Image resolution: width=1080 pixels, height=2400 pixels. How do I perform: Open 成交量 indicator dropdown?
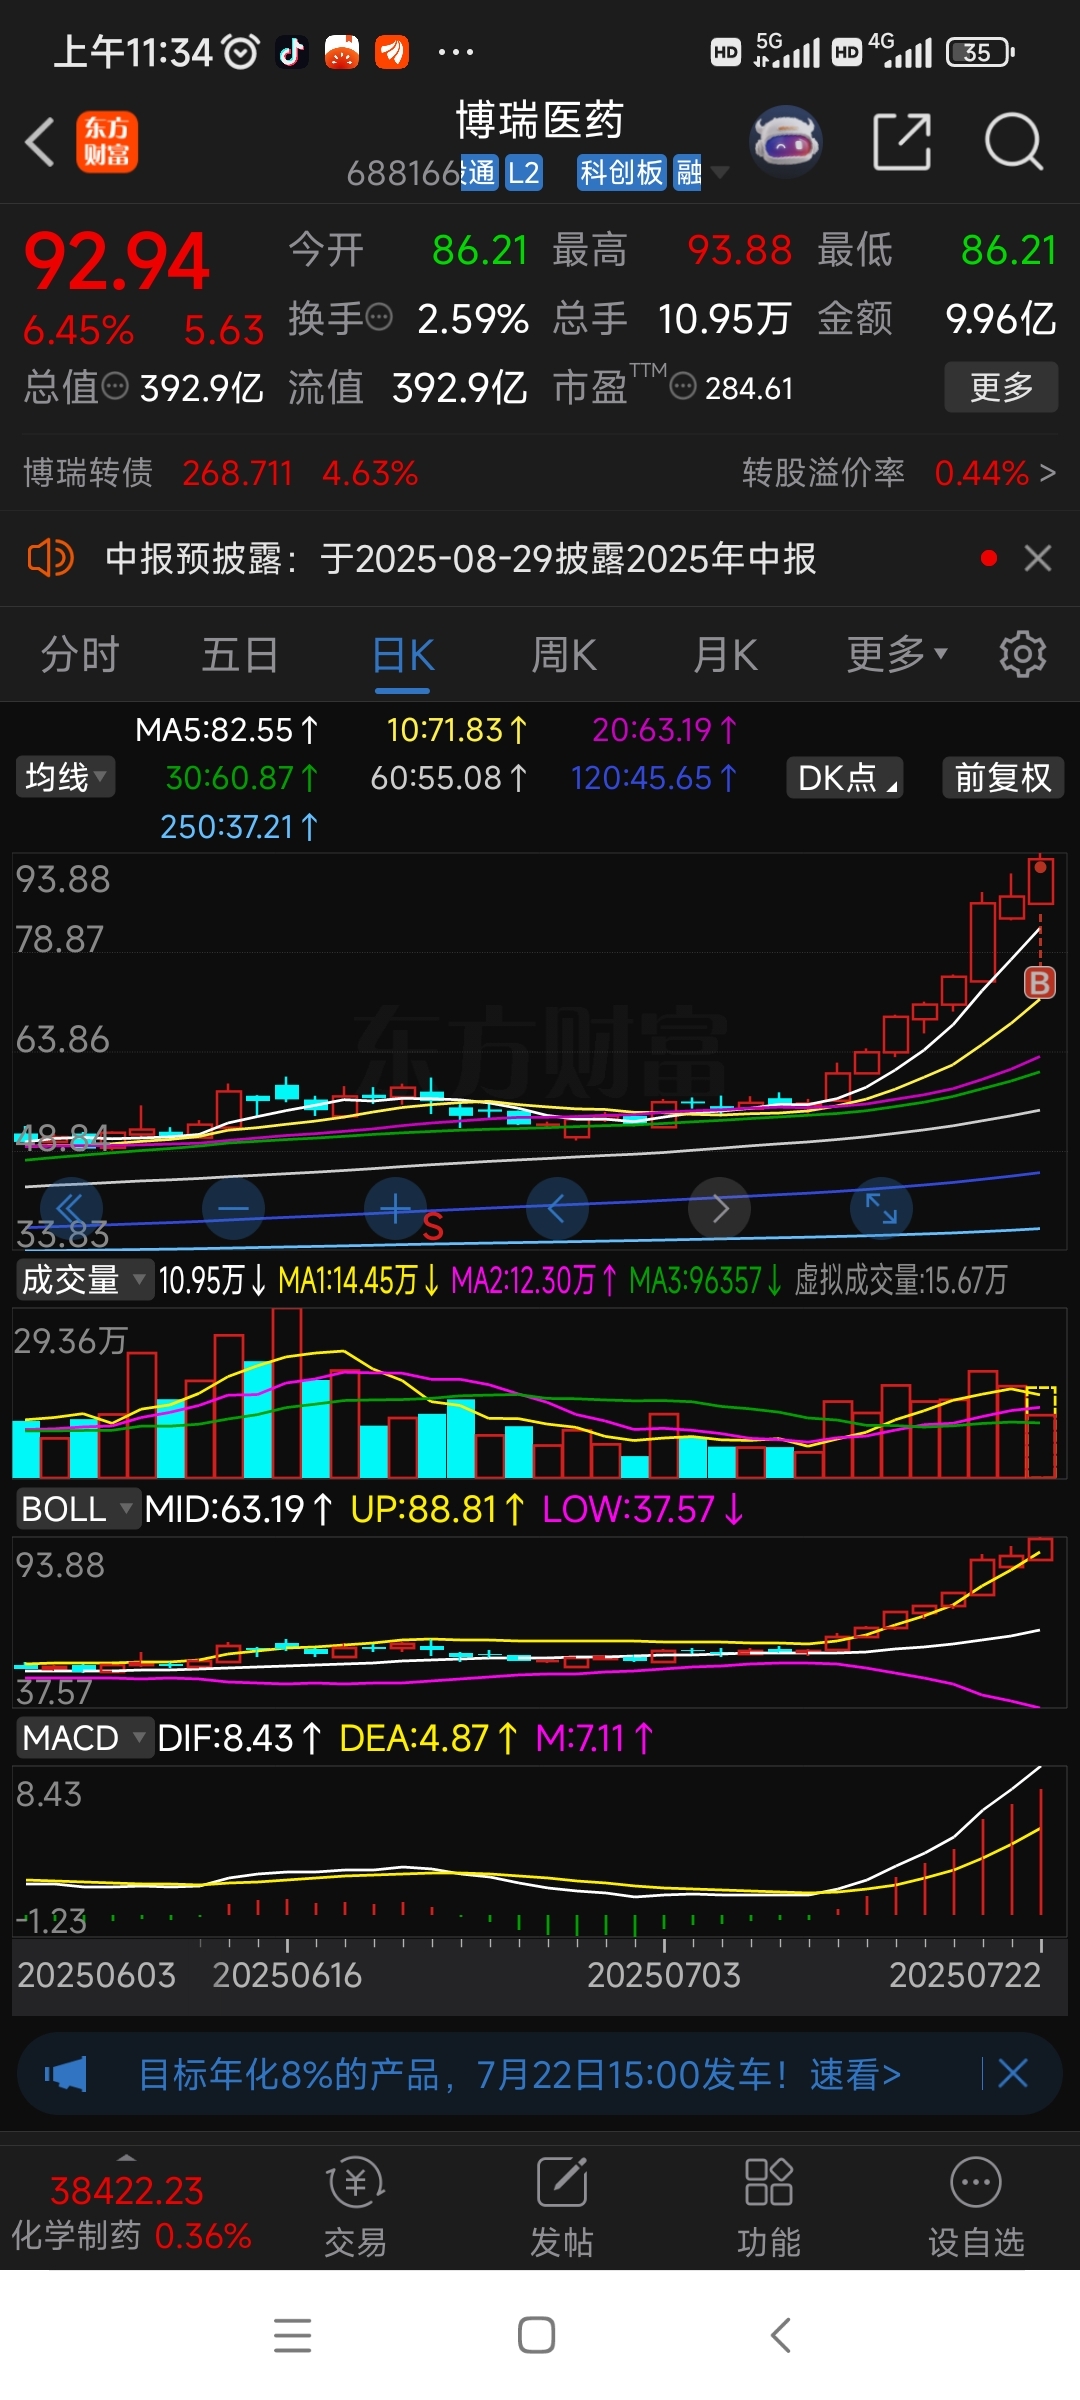[84, 1279]
